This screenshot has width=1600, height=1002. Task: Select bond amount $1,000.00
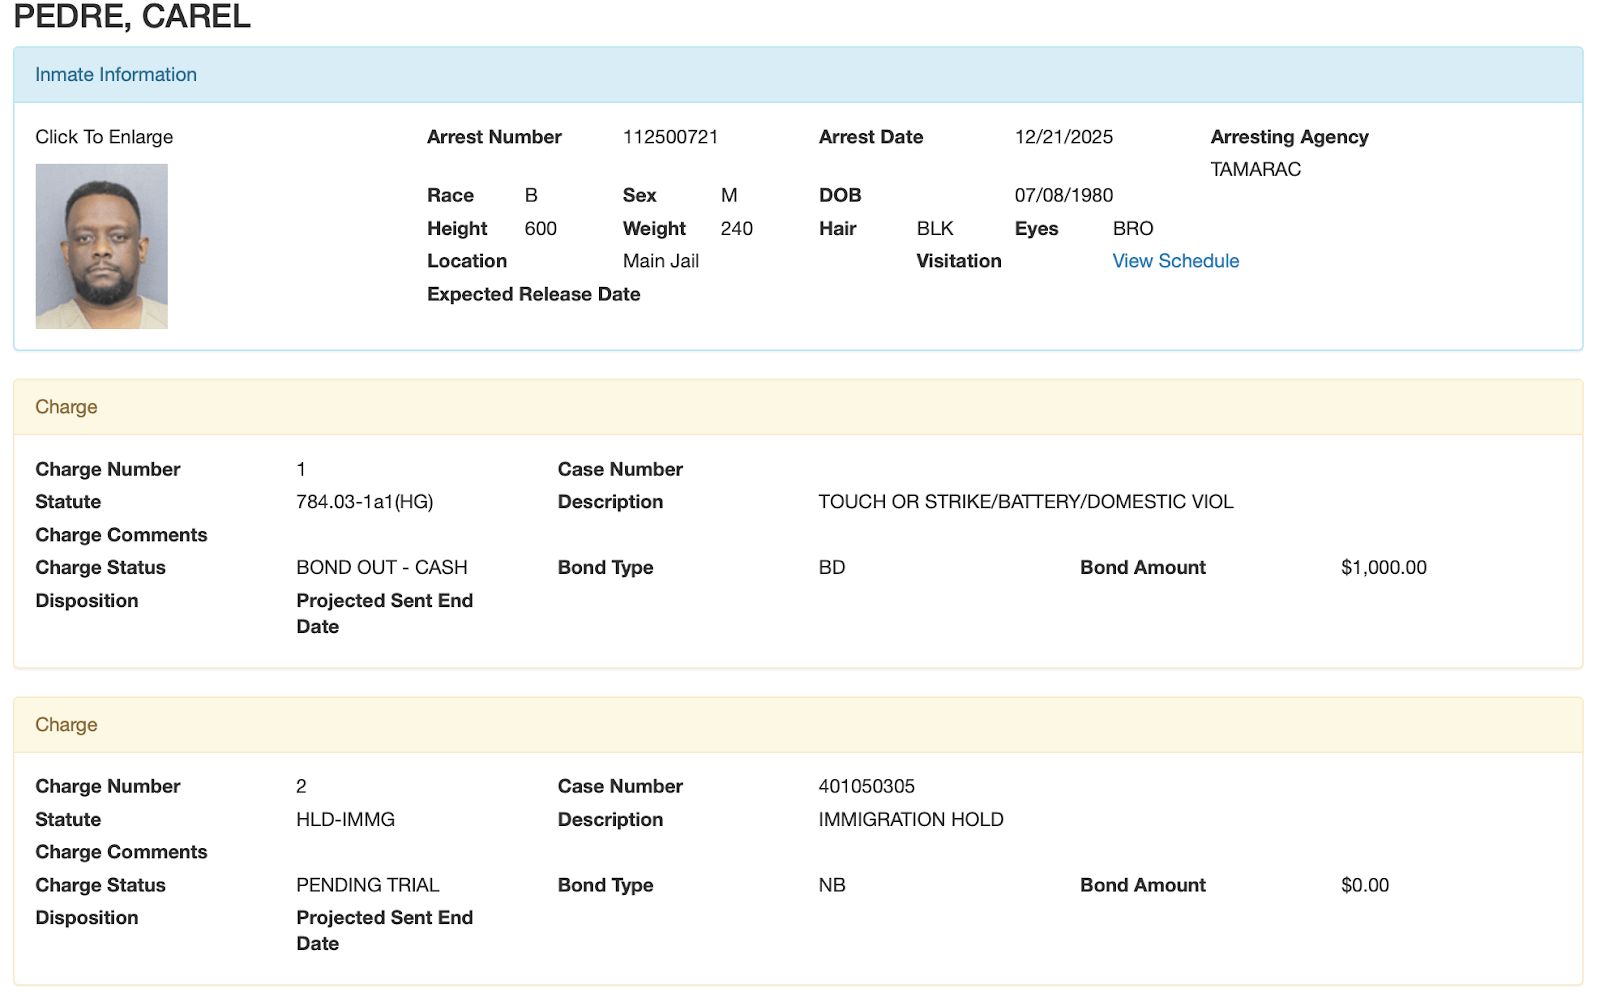(1383, 567)
